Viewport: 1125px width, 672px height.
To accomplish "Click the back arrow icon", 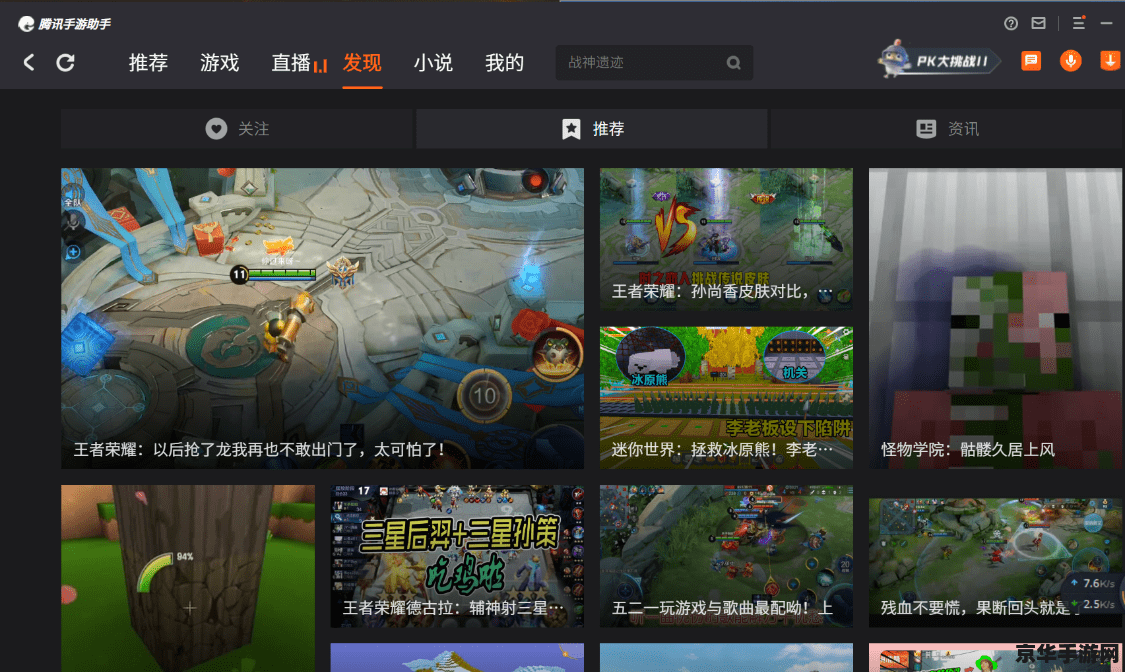I will point(29,62).
